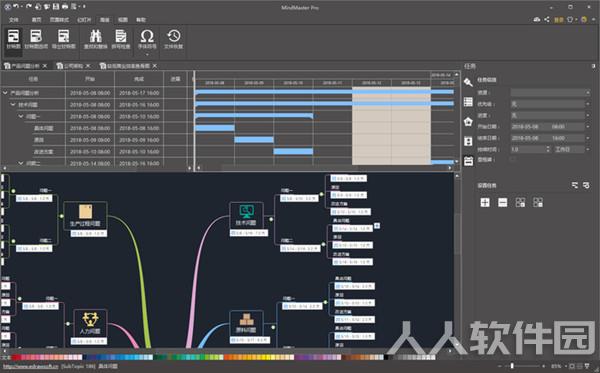Expand the Omega symbol dropdown arrow
The width and height of the screenshot is (600, 373).
(x=147, y=54)
